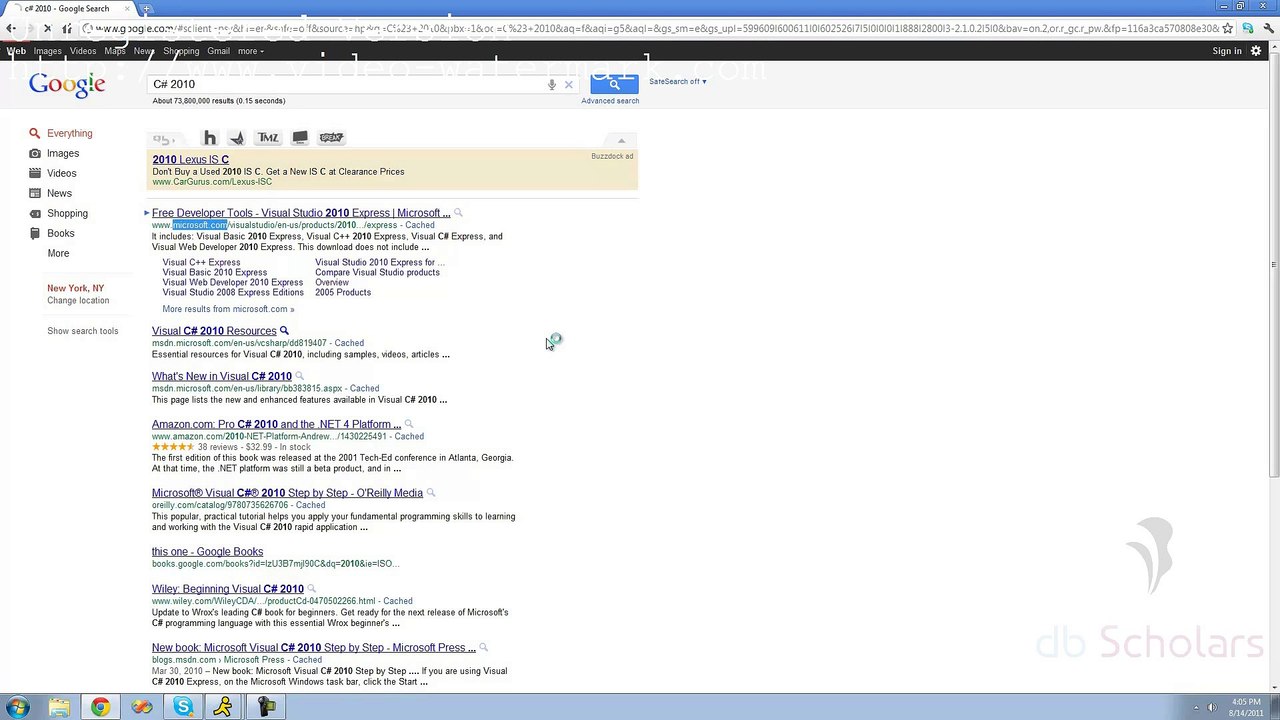Open the SafeSearch off dropdown
Screen dimensions: 1280x720
pyautogui.click(x=678, y=81)
